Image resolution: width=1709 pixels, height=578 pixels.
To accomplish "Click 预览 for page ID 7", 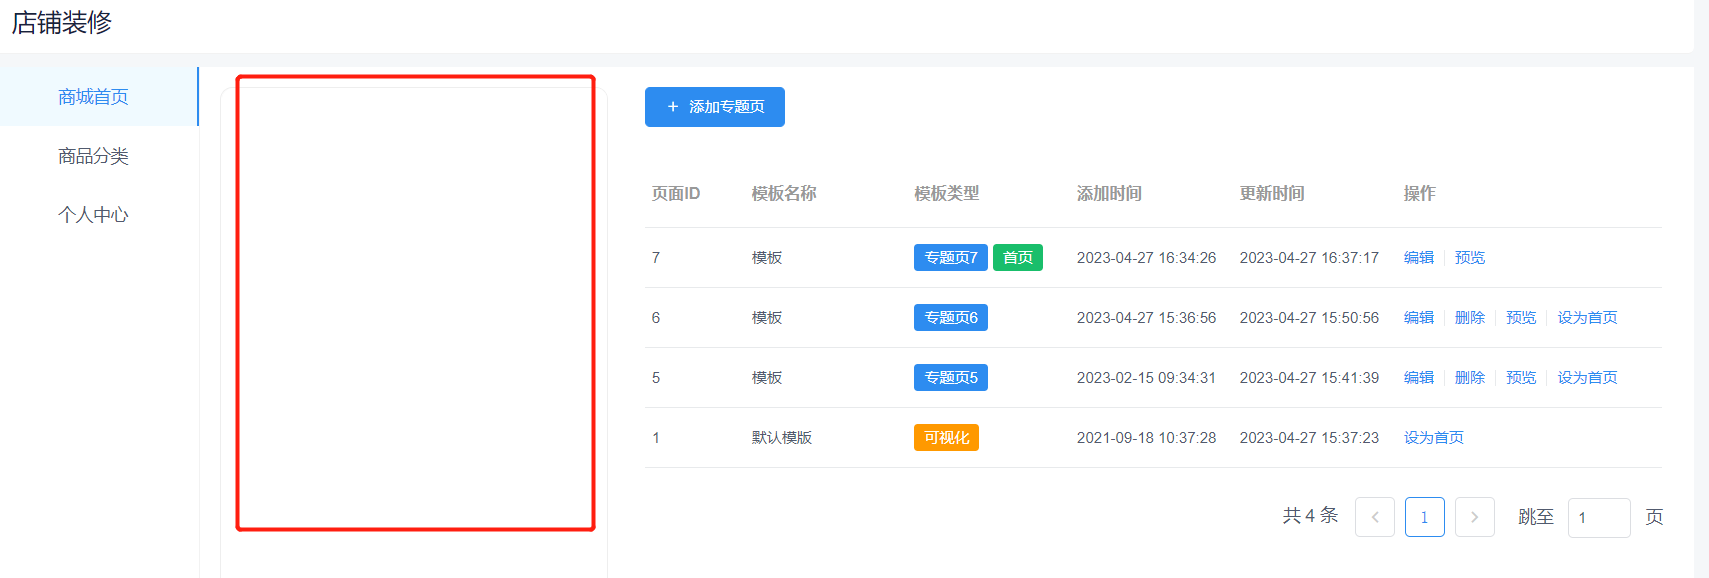I will pyautogui.click(x=1470, y=258).
